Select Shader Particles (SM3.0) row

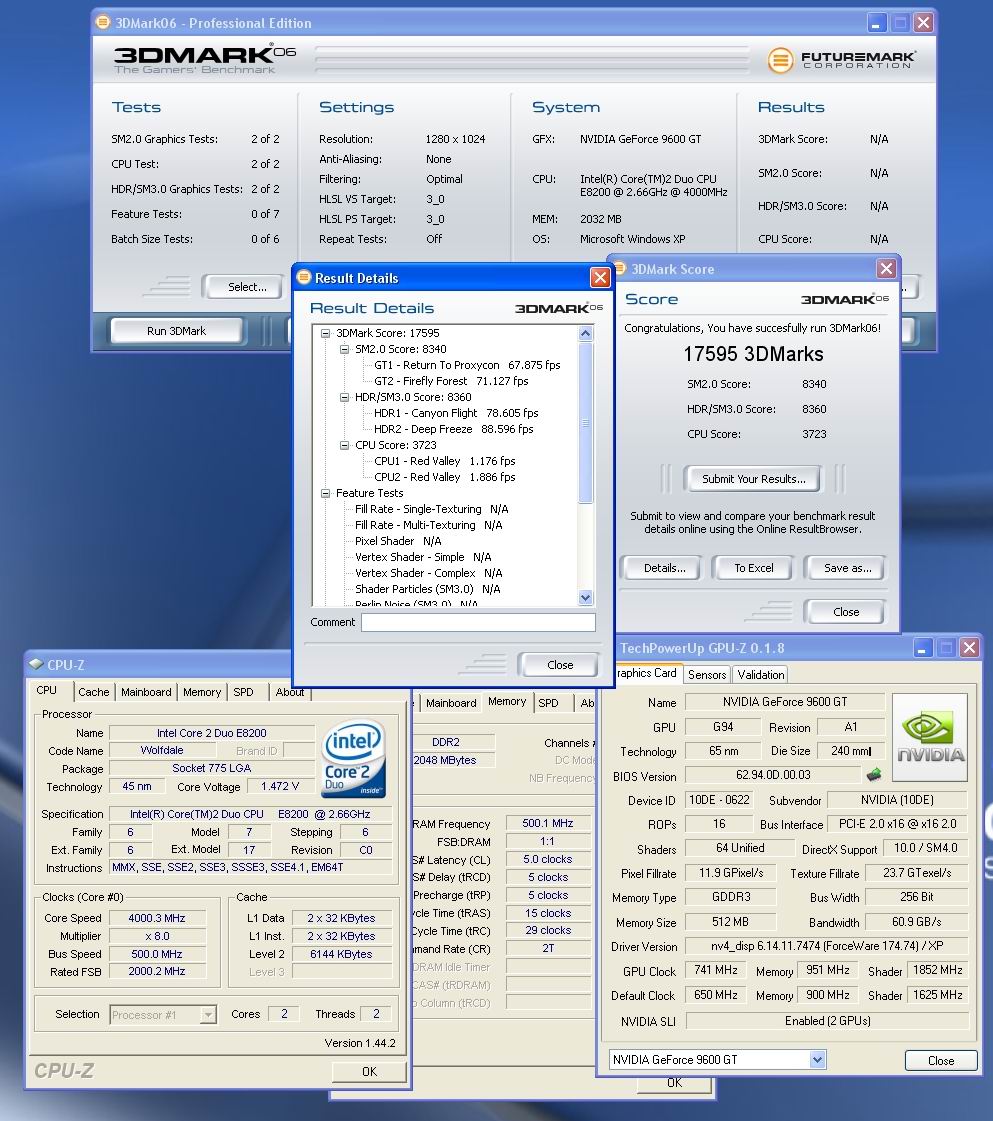click(428, 589)
